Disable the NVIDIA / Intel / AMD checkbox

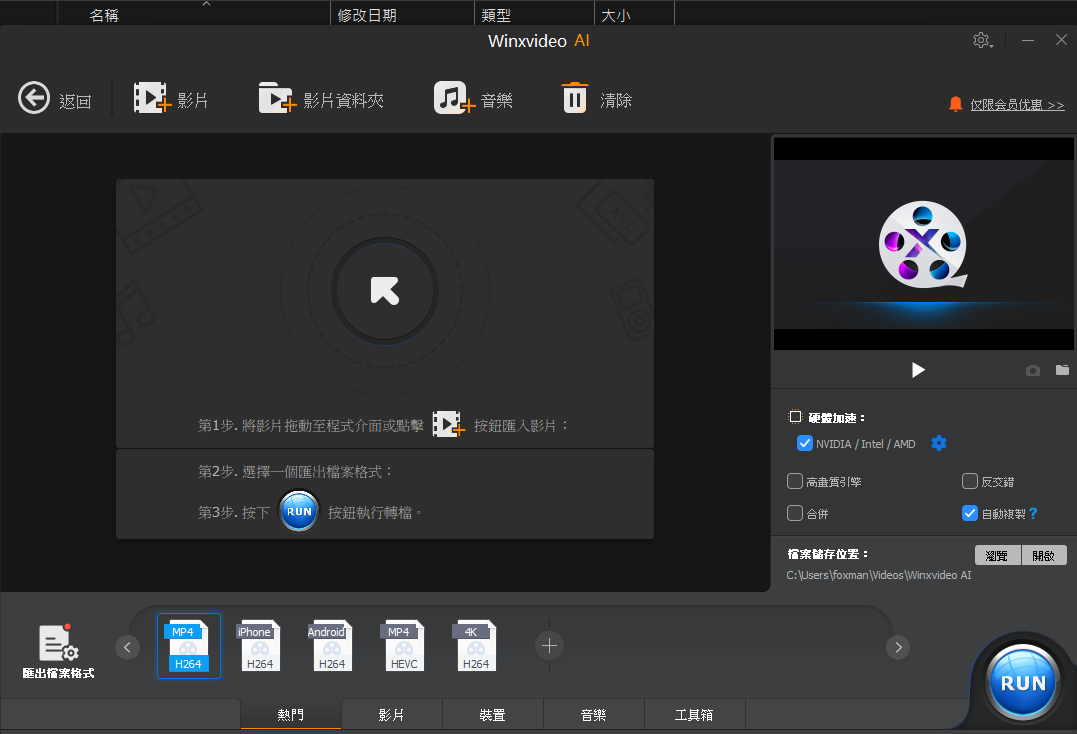(x=804, y=444)
